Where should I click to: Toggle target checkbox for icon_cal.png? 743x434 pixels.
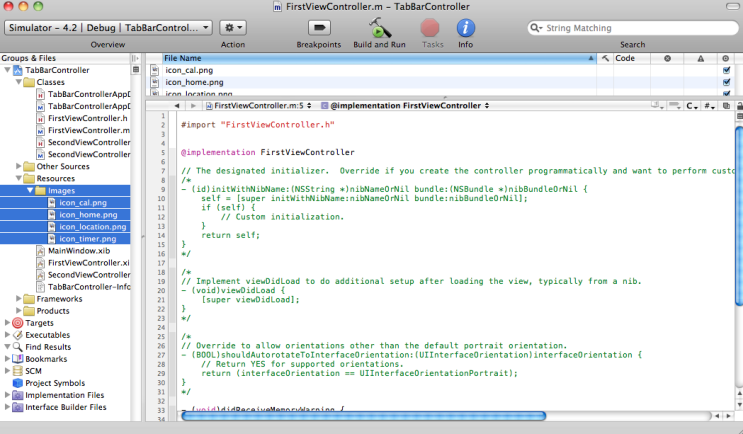click(x=726, y=70)
